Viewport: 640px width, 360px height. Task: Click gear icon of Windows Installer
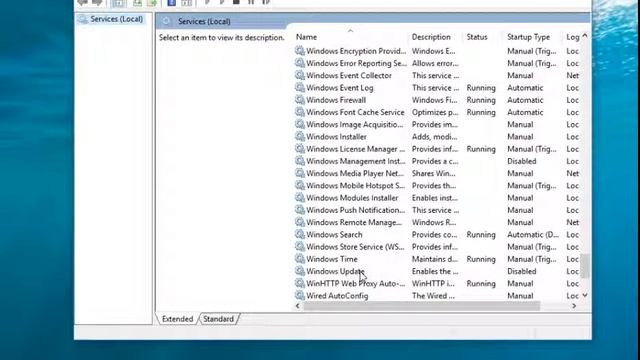click(300, 136)
